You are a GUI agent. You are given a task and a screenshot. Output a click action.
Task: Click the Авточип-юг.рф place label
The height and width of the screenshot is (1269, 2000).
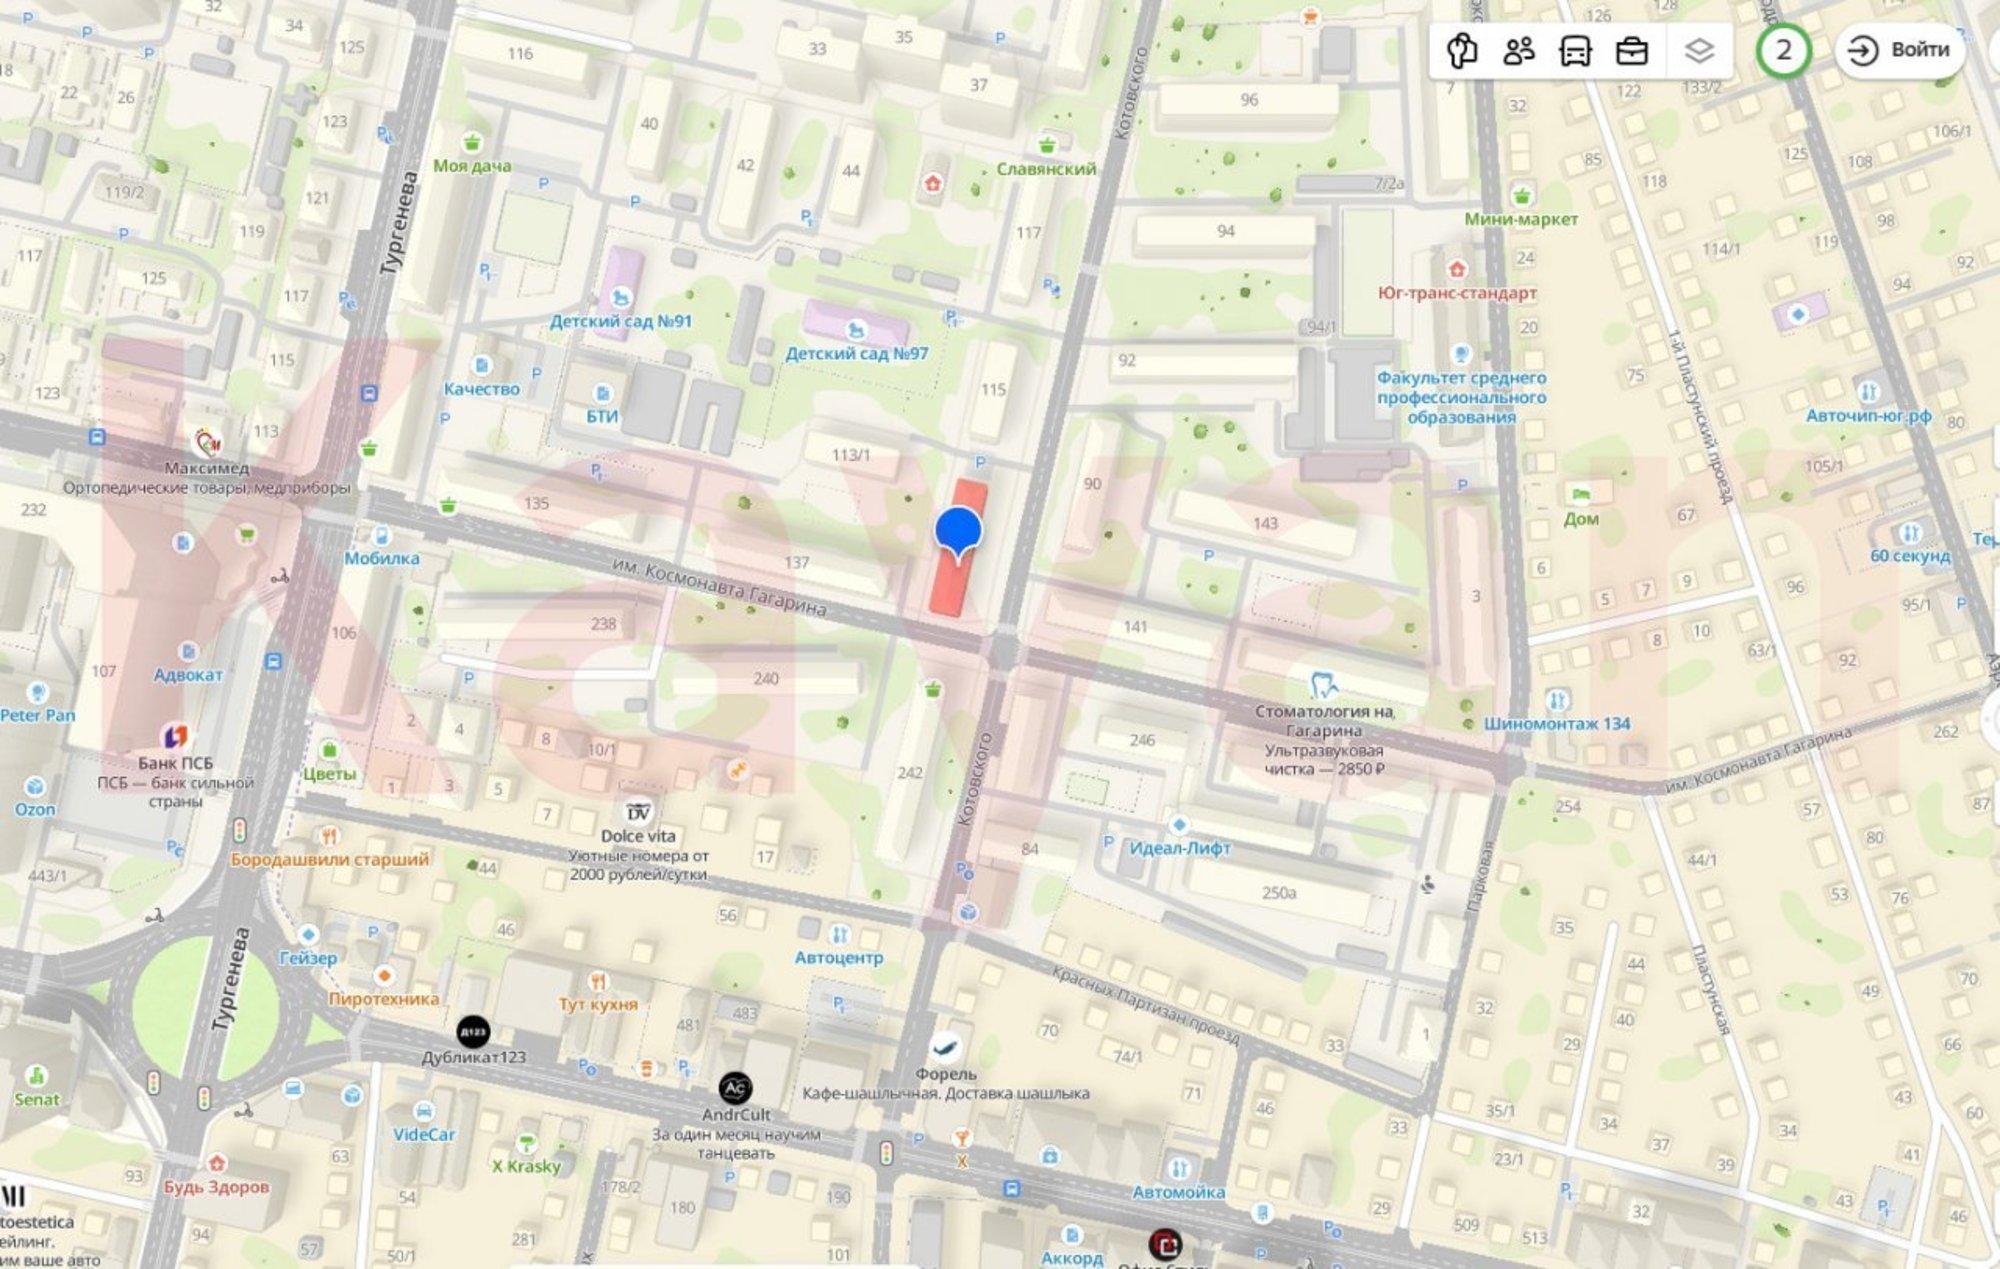point(1868,415)
